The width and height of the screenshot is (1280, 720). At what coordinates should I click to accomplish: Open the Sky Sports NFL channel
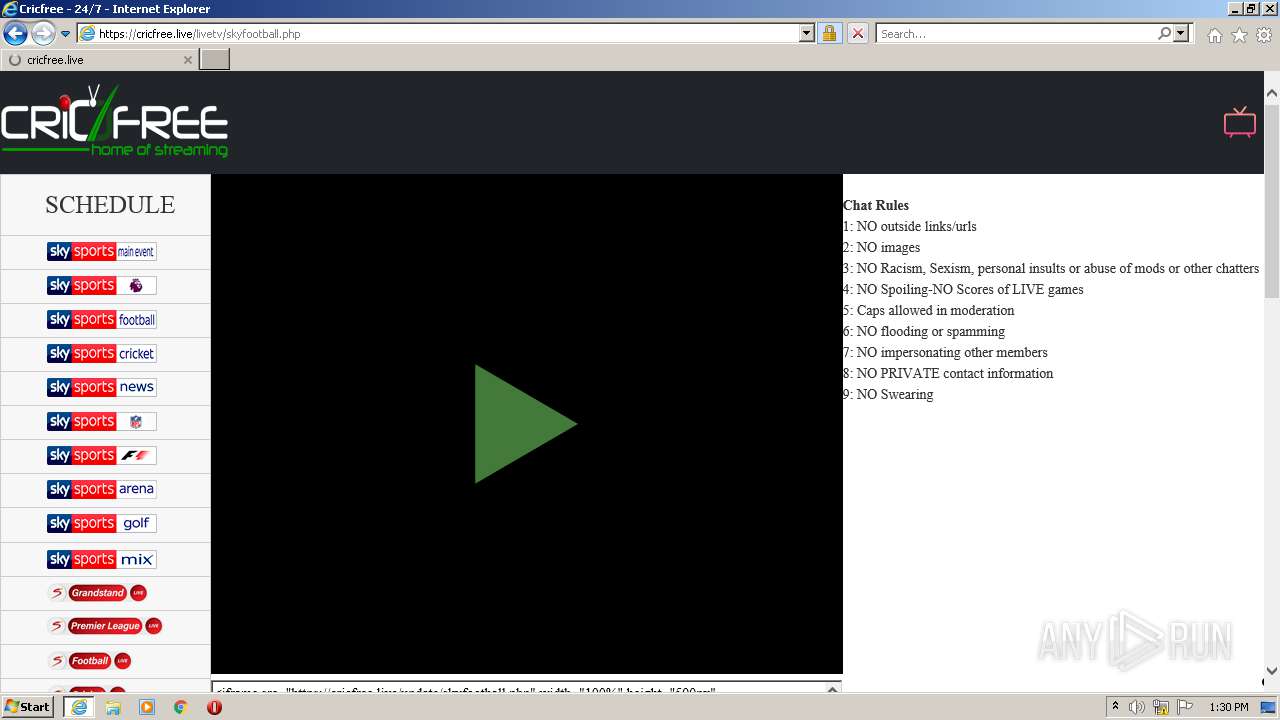pos(102,422)
